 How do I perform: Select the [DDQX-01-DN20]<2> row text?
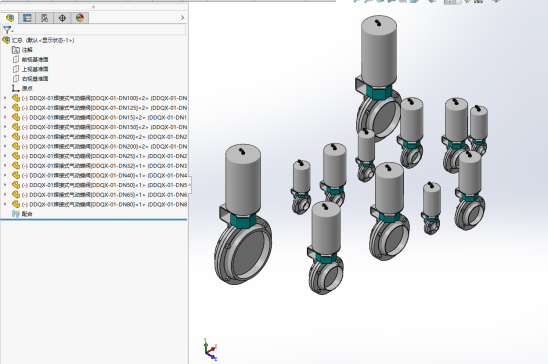[x=104, y=137]
